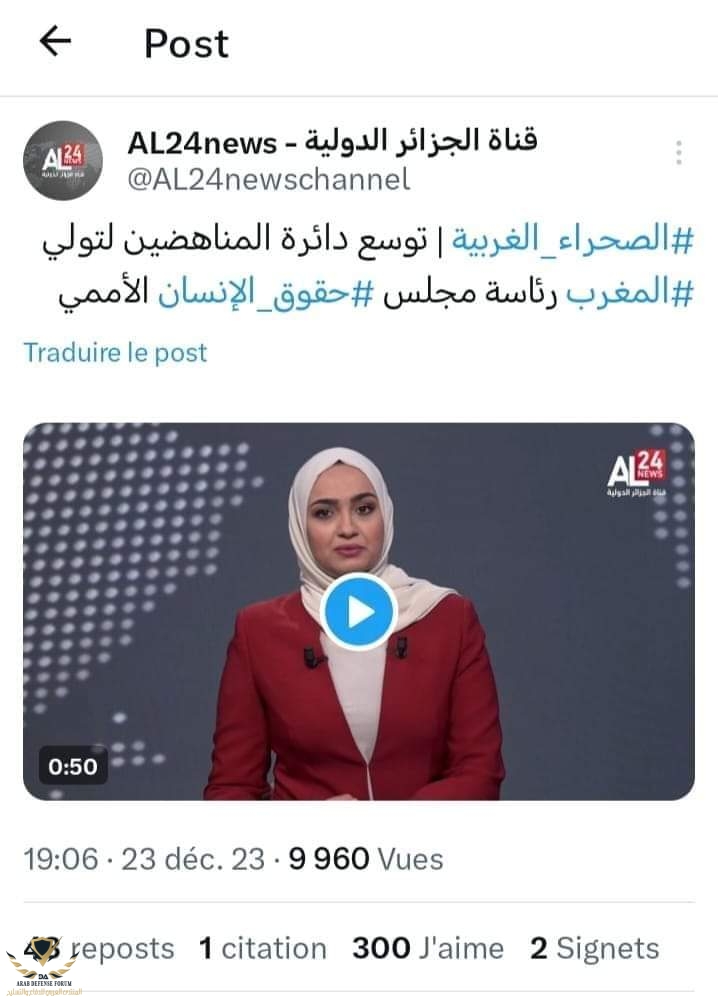Open the #الصحراء_الغربية hashtag
Image resolution: width=718 pixels, height=998 pixels.
point(572,240)
